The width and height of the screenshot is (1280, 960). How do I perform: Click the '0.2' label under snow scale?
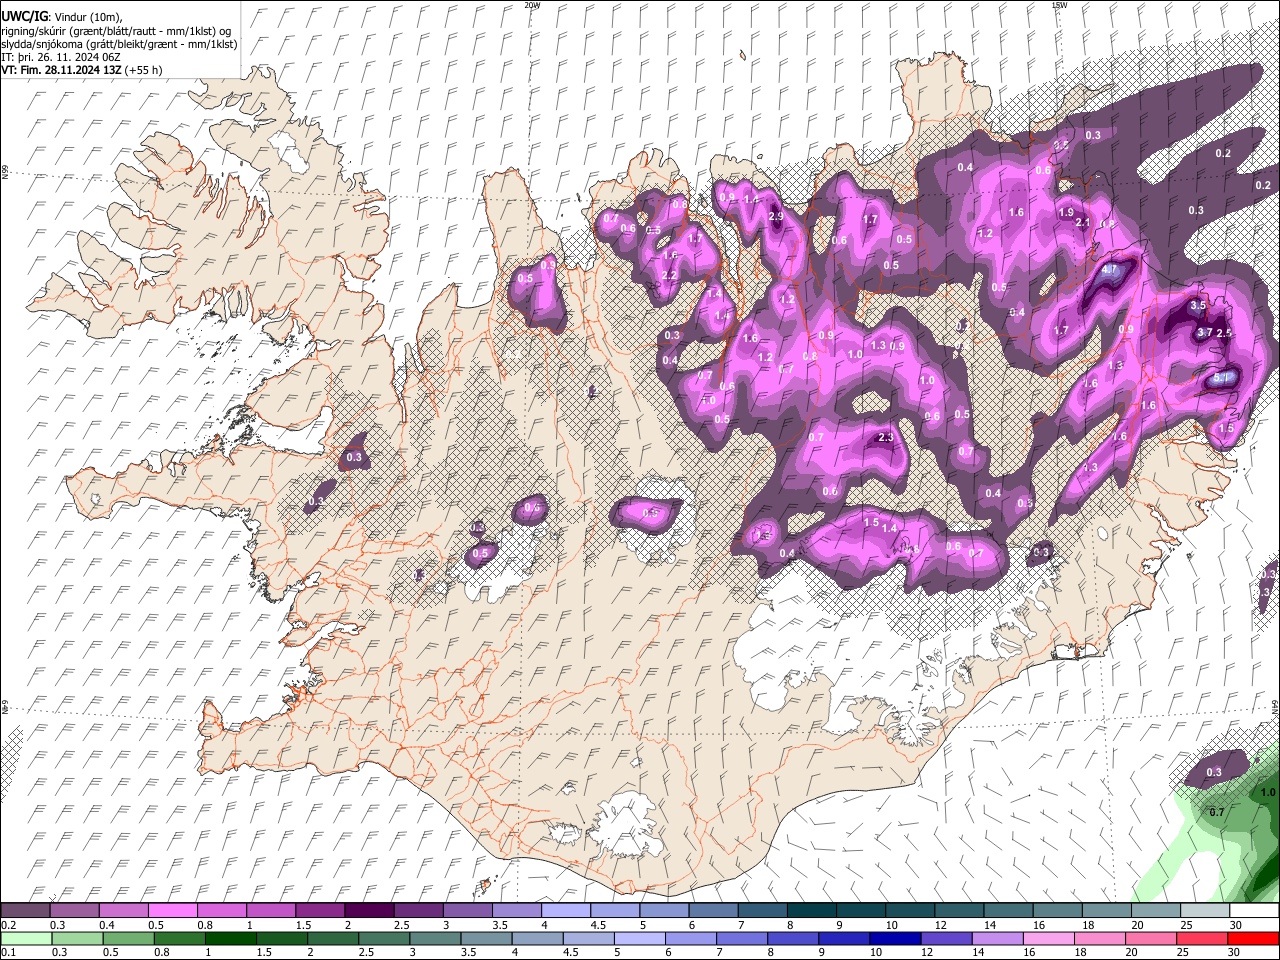coord(9,925)
